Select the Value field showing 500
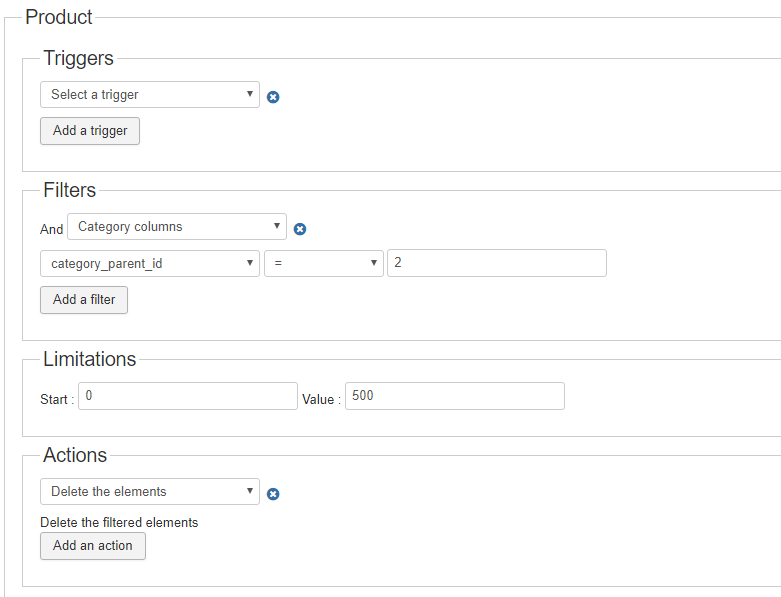The height and width of the screenshot is (597, 781). click(455, 396)
